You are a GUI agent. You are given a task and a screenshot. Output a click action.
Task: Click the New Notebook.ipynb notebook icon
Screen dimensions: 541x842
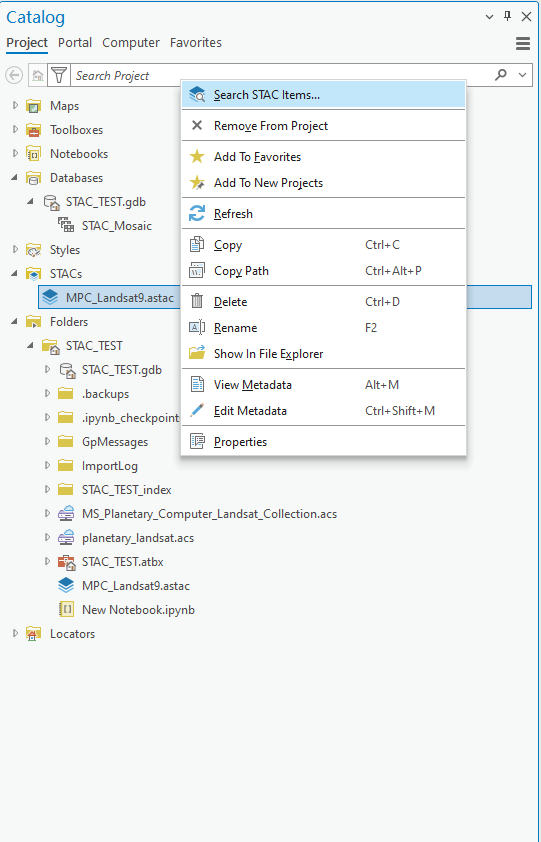[x=66, y=609]
